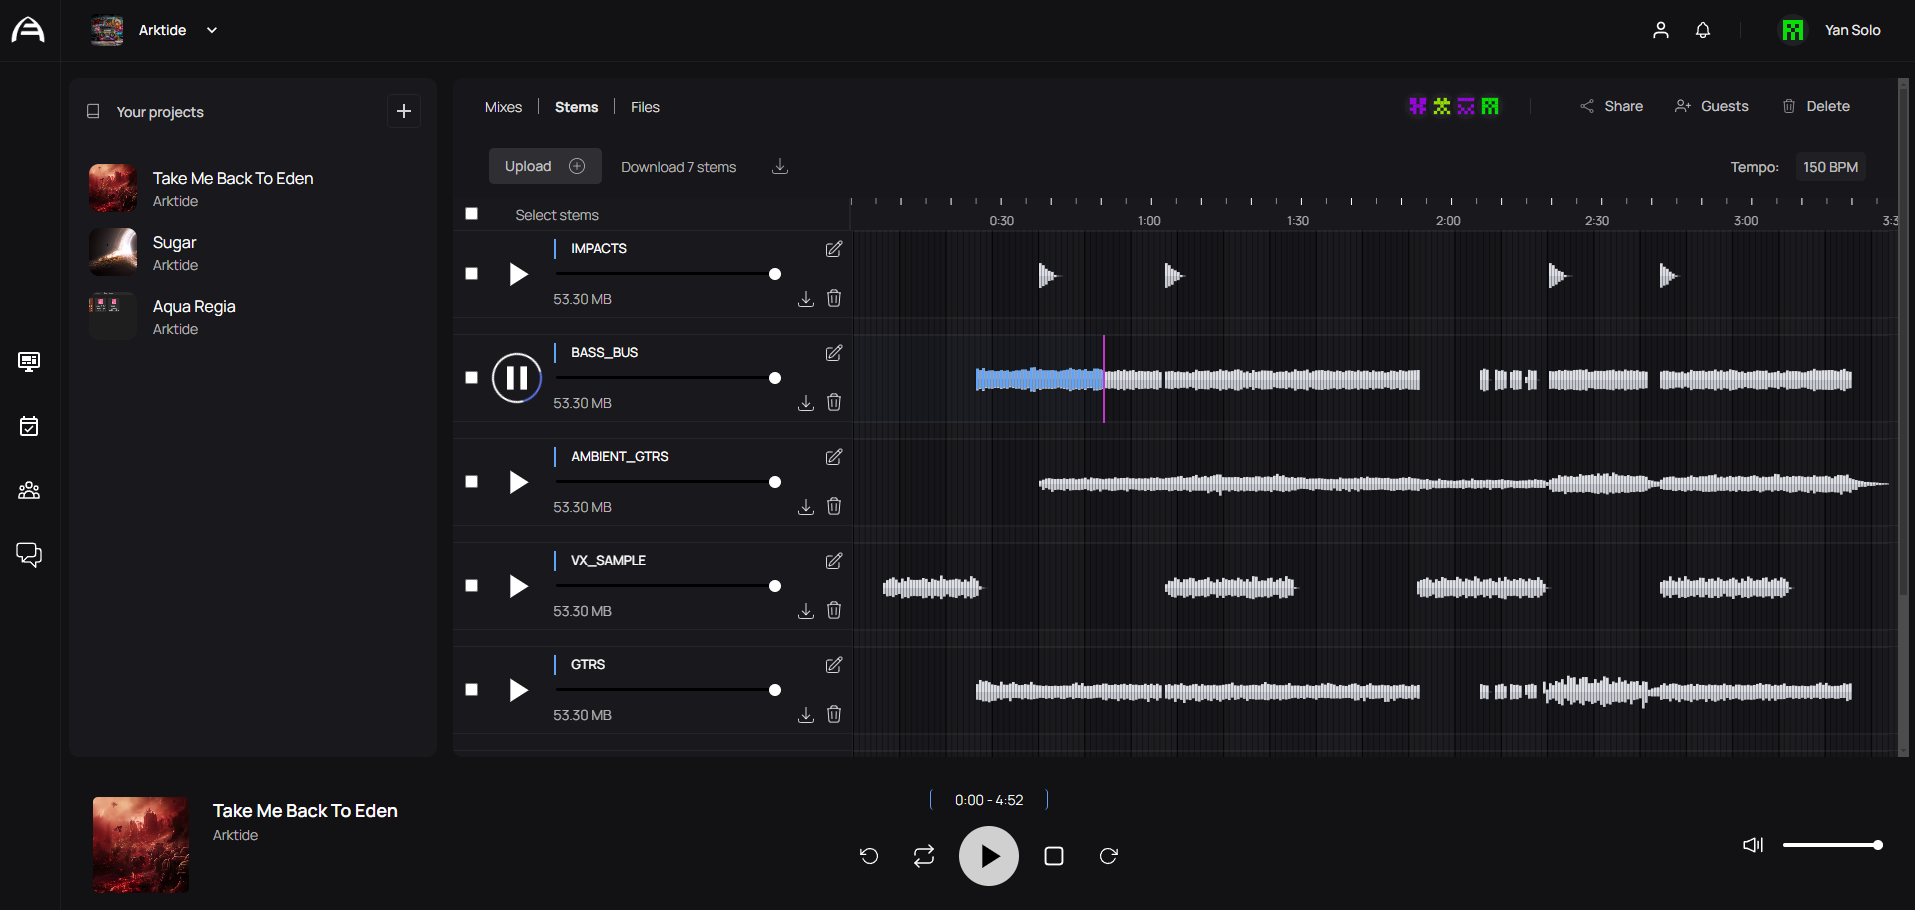This screenshot has height=910, width=1915.
Task: Click the Share button
Action: tap(1611, 106)
